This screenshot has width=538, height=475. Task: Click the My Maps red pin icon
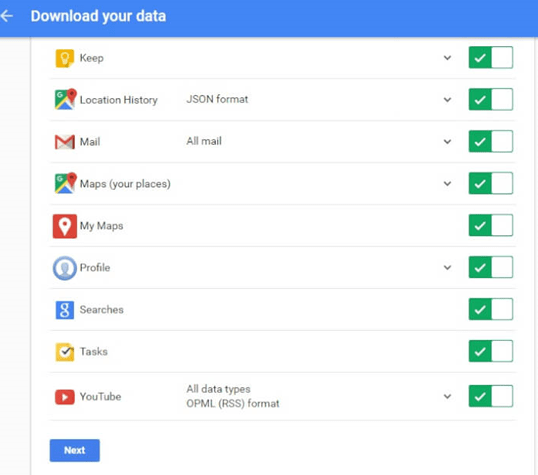(x=65, y=226)
